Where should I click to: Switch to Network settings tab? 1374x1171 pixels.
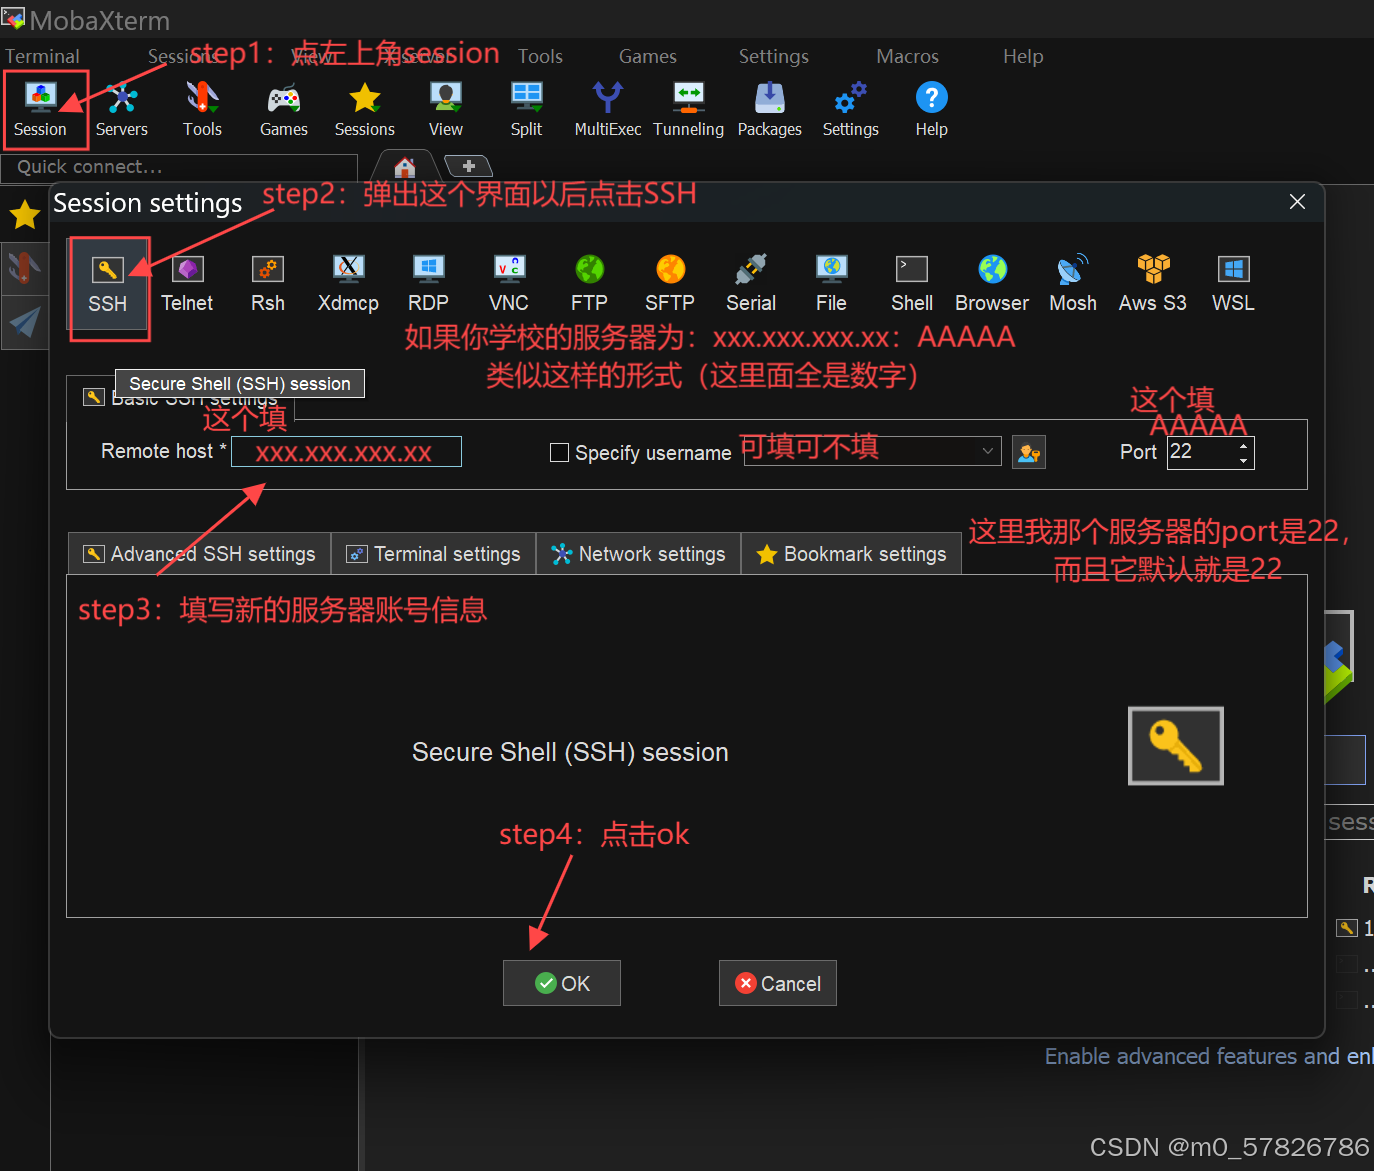point(639,554)
